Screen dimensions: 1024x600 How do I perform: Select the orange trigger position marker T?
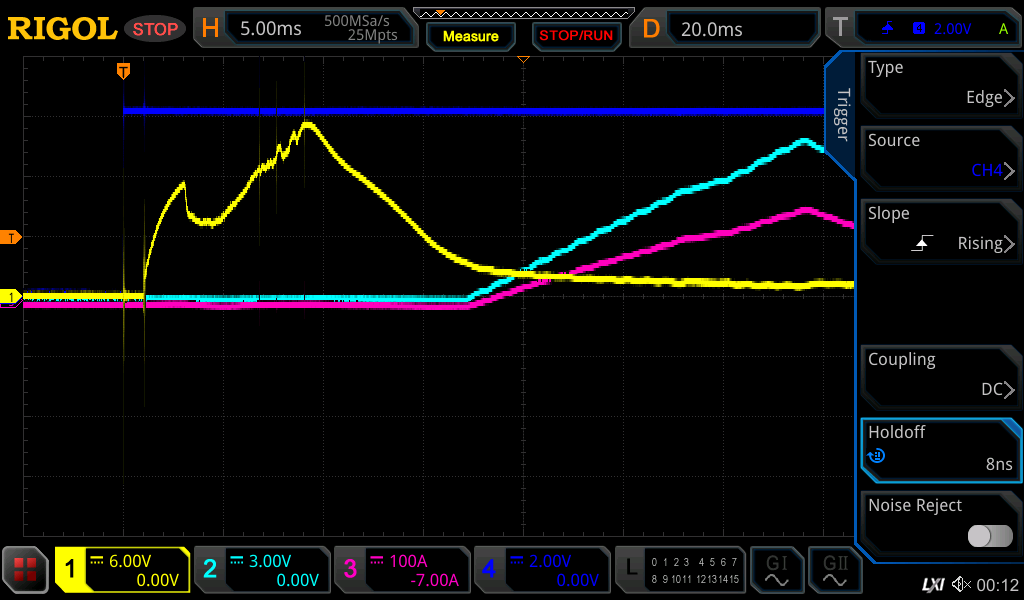point(123,71)
